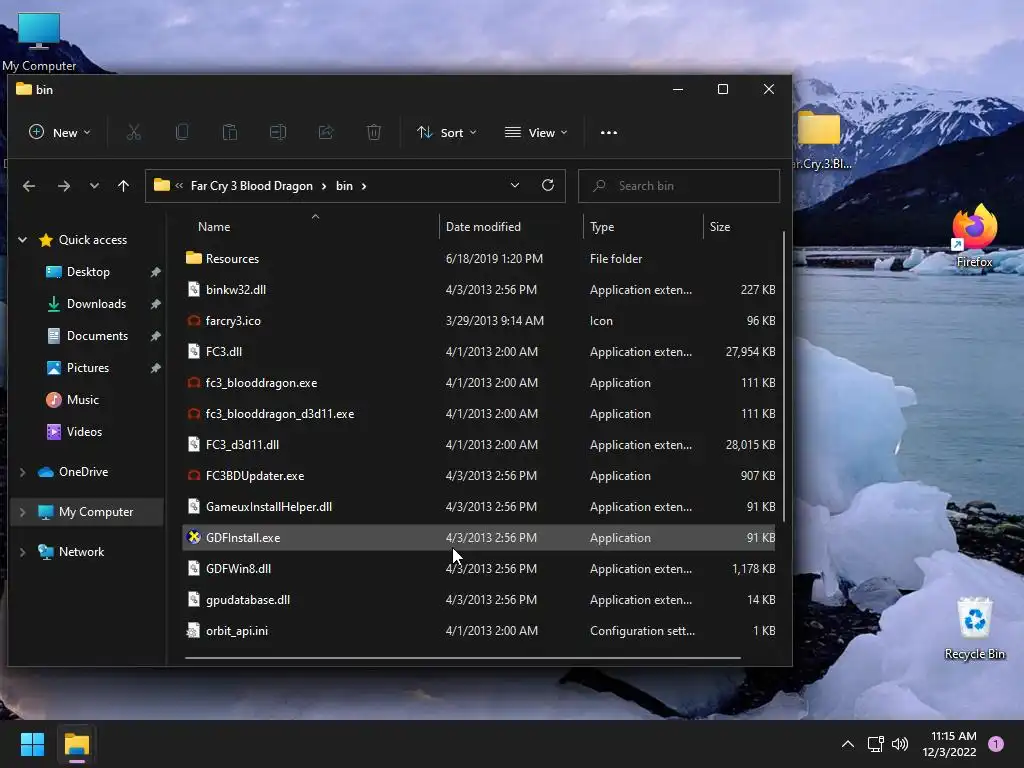Image resolution: width=1024 pixels, height=768 pixels.
Task: Open Videos in Quick access
Action: coord(84,432)
